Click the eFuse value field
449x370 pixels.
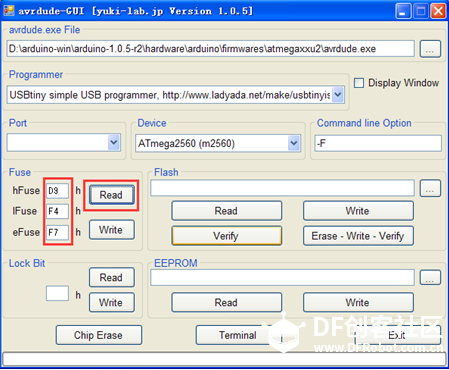point(57,232)
